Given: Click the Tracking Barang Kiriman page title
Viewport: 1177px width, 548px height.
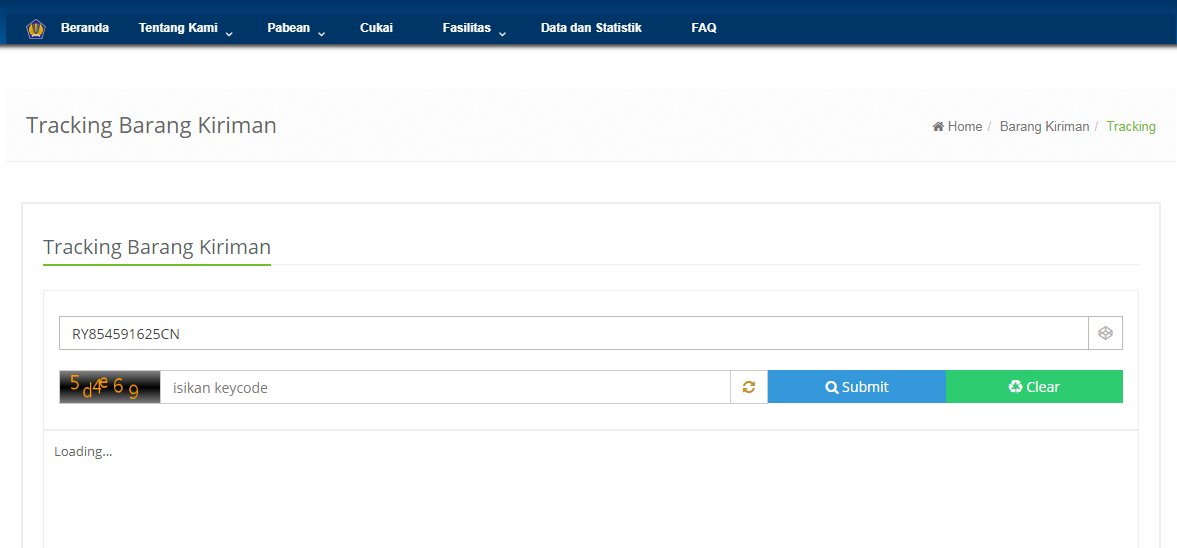Looking at the screenshot, I should (x=151, y=125).
